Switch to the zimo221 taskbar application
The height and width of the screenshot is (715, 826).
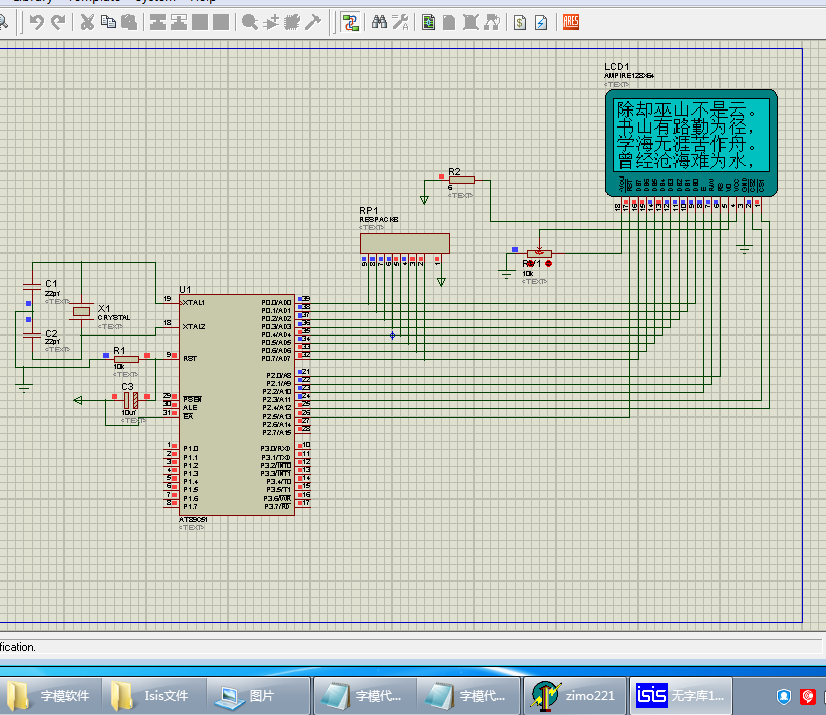[575, 696]
